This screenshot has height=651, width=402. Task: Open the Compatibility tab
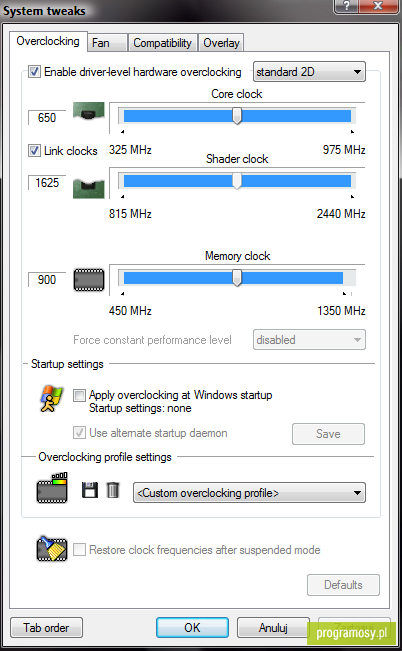click(162, 43)
